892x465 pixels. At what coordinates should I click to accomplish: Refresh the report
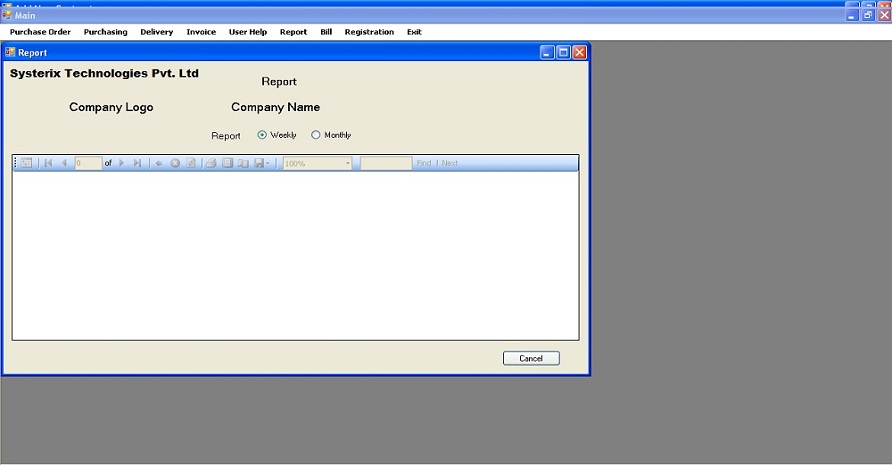(191, 163)
